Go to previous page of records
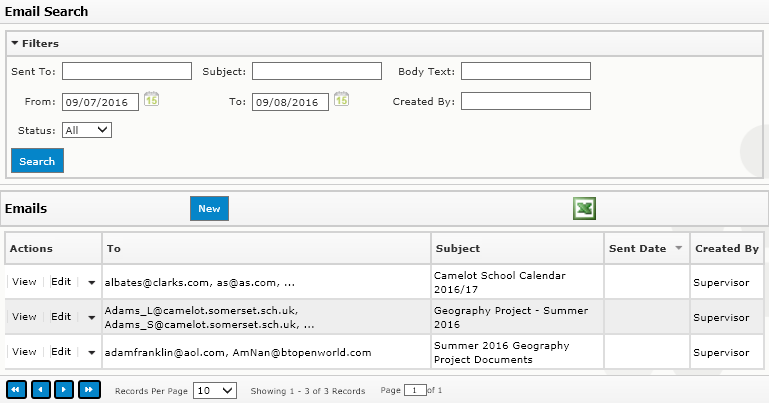Viewport: 769px width, 403px height. point(41,390)
